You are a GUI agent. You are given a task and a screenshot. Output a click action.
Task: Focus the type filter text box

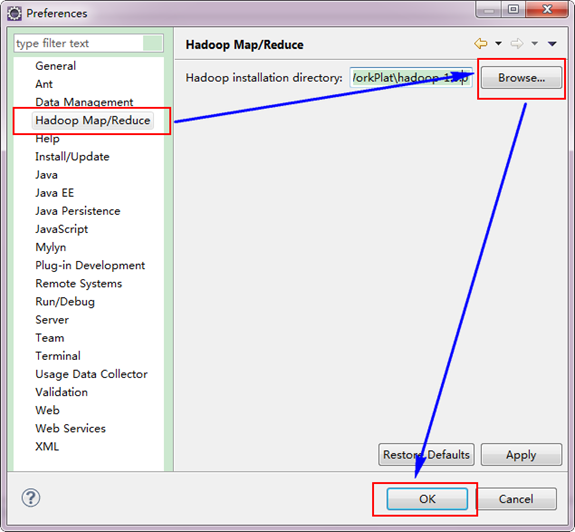79,43
